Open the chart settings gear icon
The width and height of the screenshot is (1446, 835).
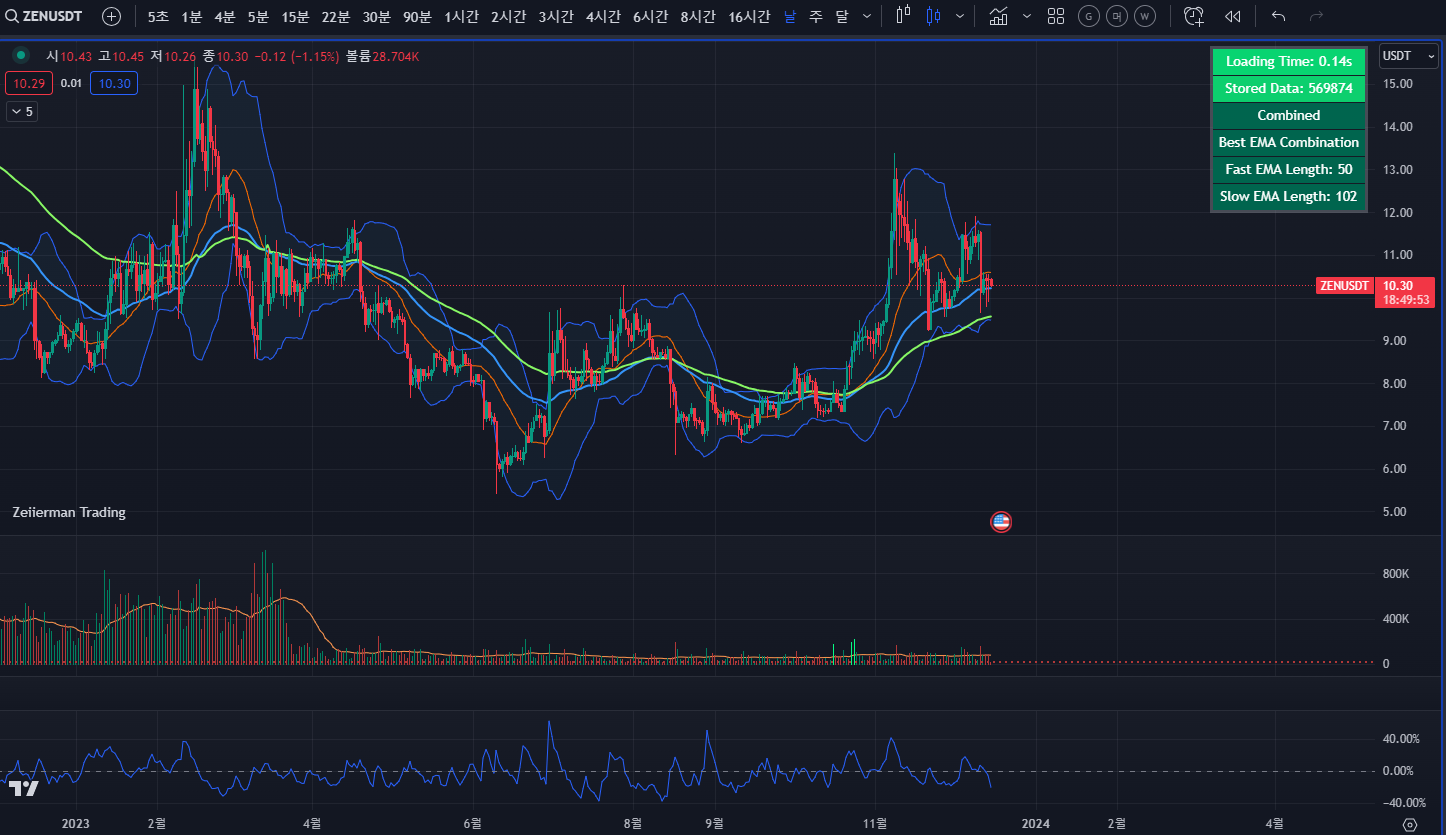pos(1410,824)
